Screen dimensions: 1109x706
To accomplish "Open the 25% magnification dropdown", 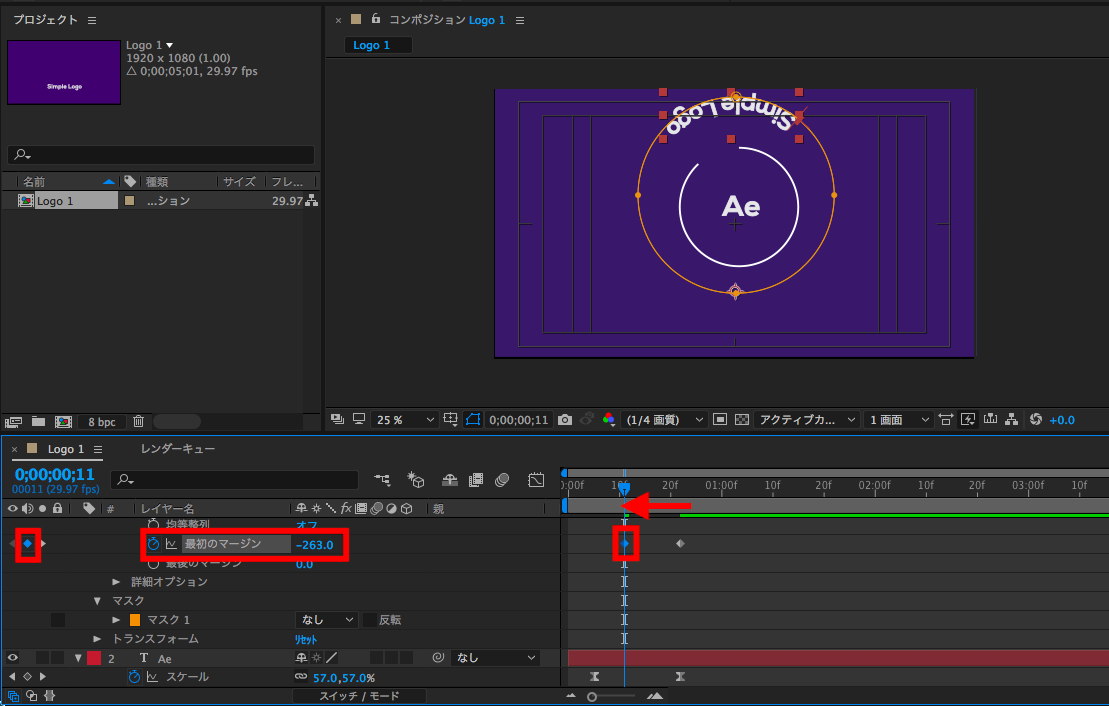I will click(x=405, y=420).
